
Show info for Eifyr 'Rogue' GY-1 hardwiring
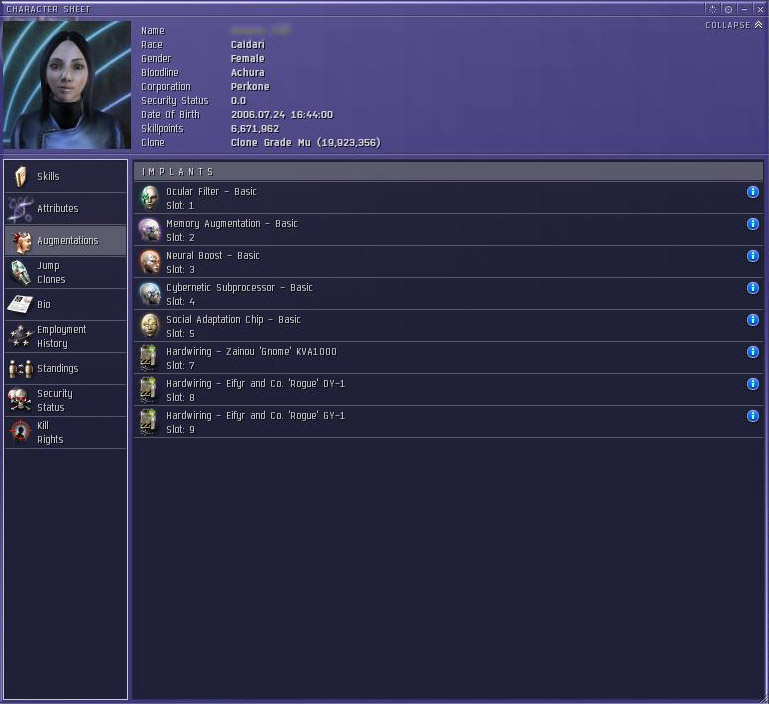tap(752, 416)
